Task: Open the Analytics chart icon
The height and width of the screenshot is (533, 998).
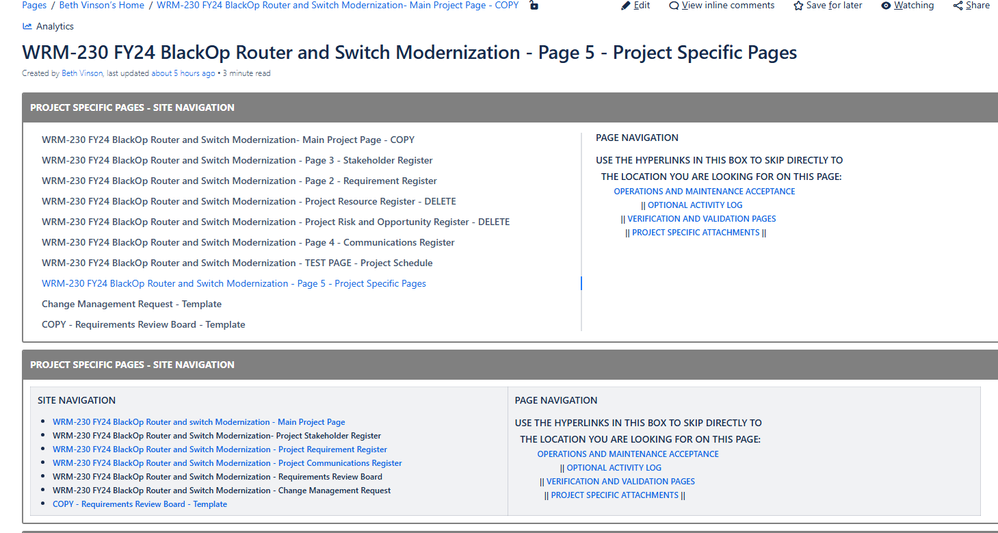Action: click(27, 26)
